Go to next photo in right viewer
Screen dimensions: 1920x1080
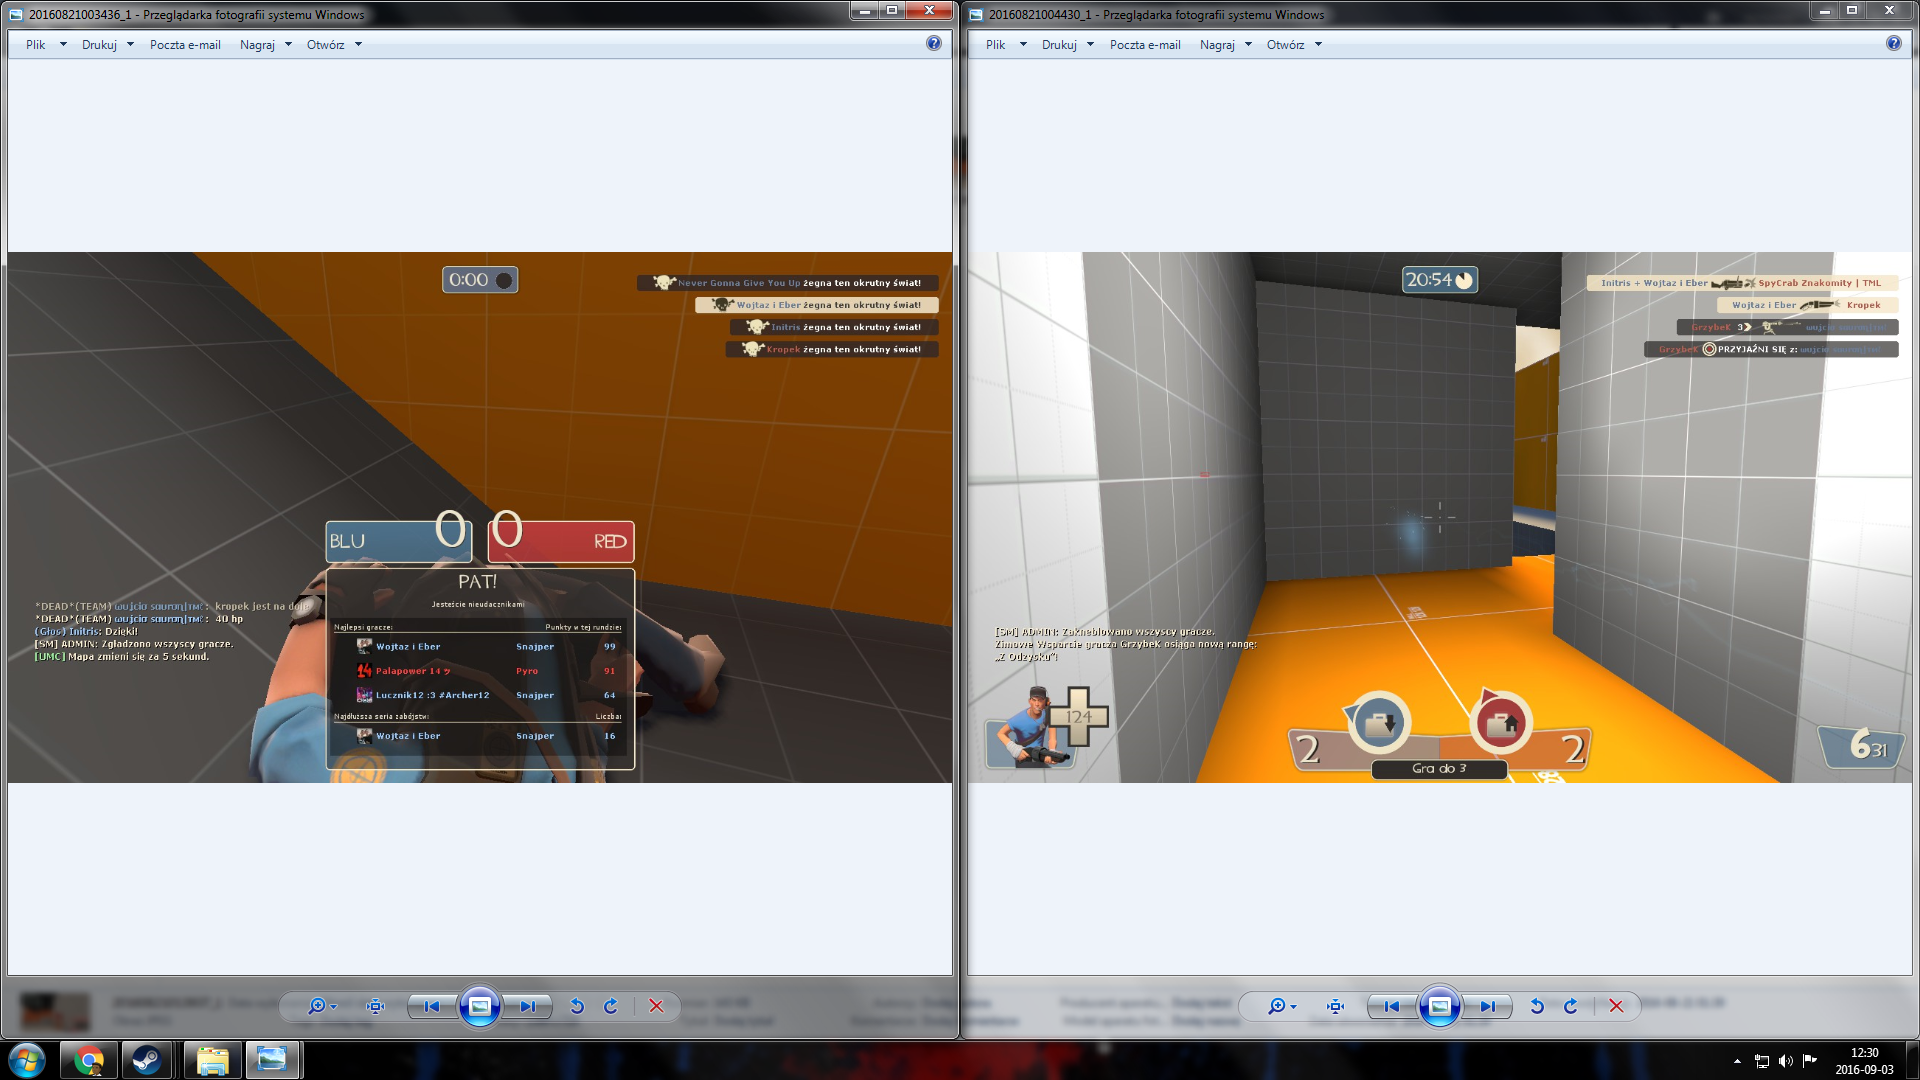click(x=1487, y=1006)
